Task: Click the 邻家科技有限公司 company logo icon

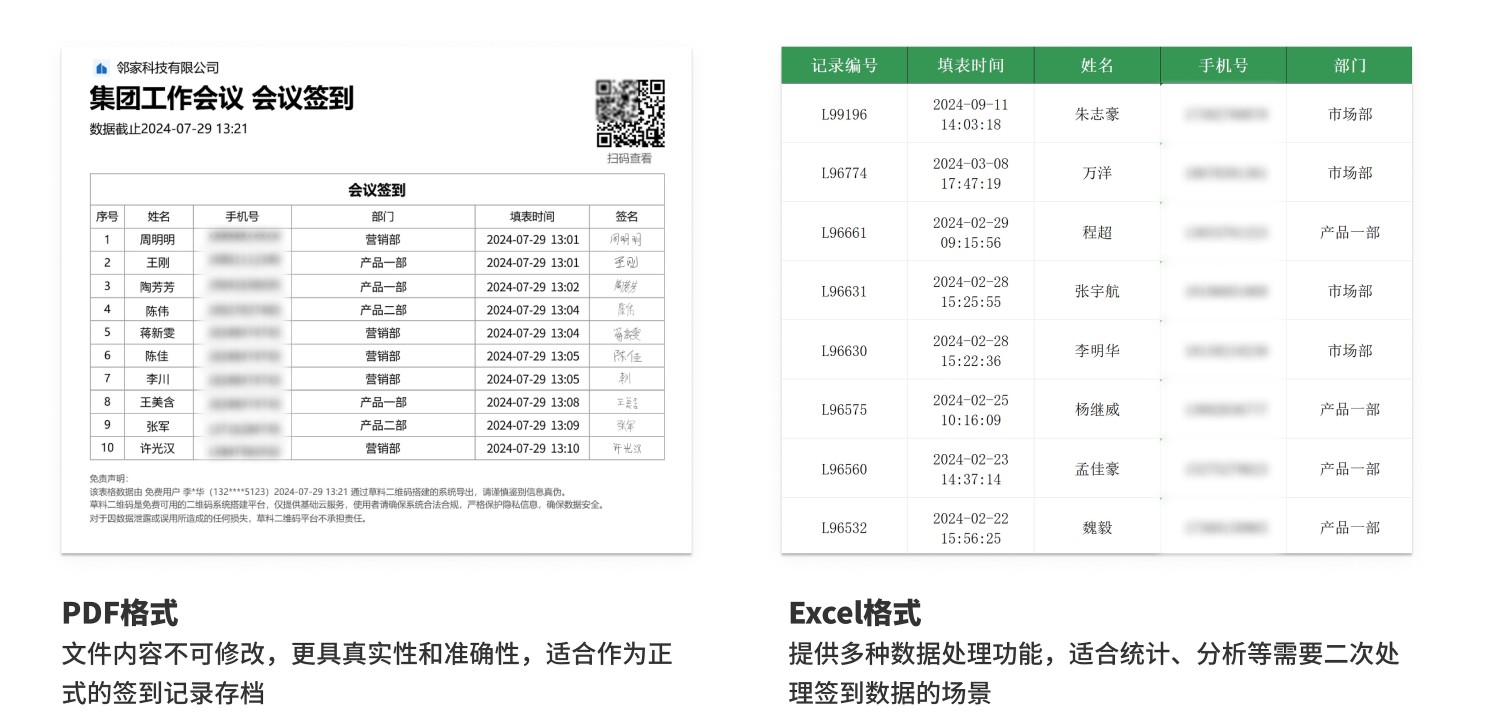Action: [101, 68]
